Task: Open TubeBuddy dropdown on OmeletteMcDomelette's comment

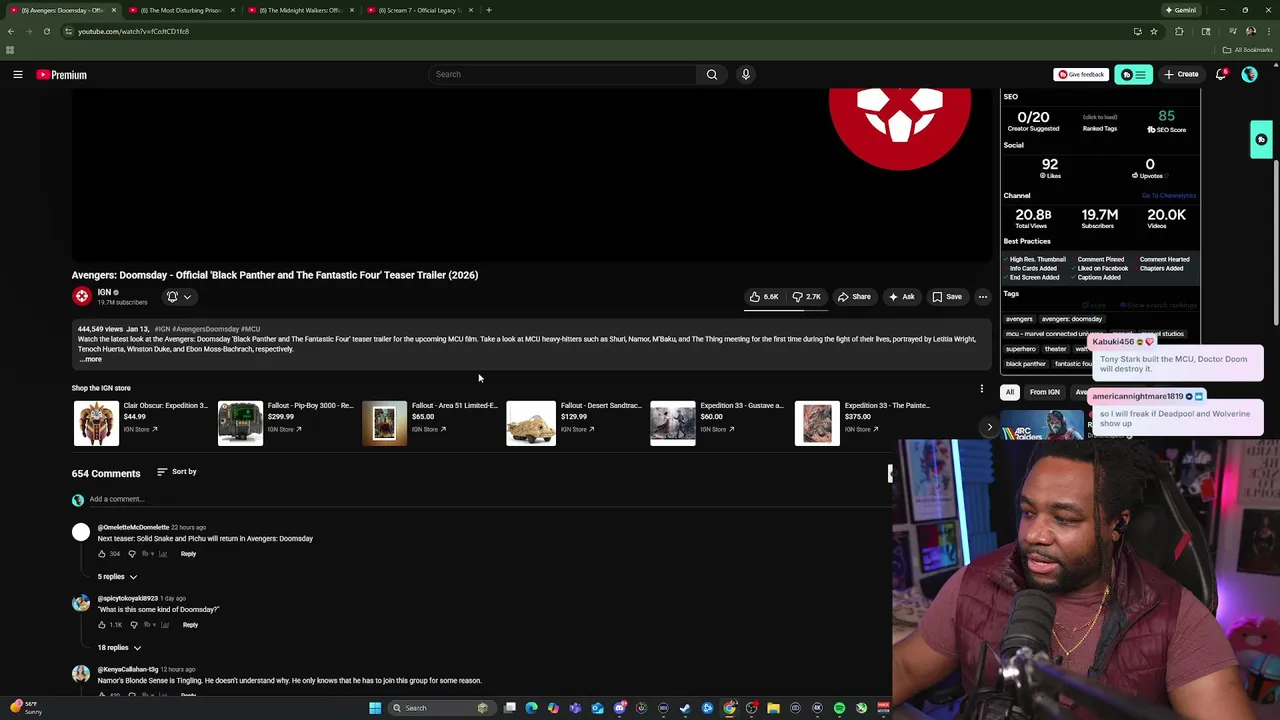Action: coord(148,554)
